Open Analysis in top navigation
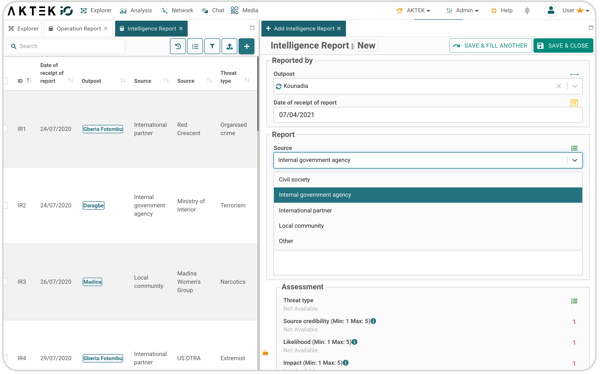This screenshot has height=374, width=600. click(x=136, y=11)
